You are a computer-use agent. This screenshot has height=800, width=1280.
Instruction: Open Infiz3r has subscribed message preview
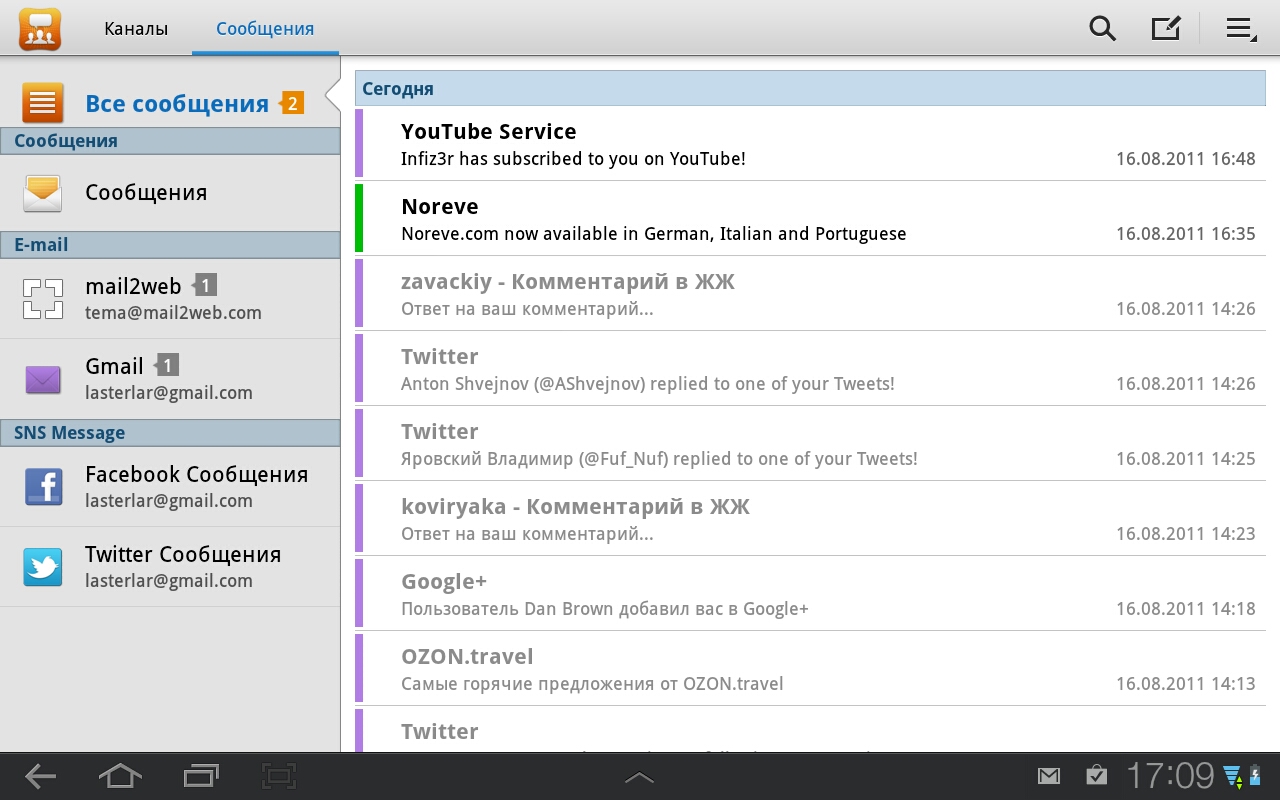[x=573, y=159]
